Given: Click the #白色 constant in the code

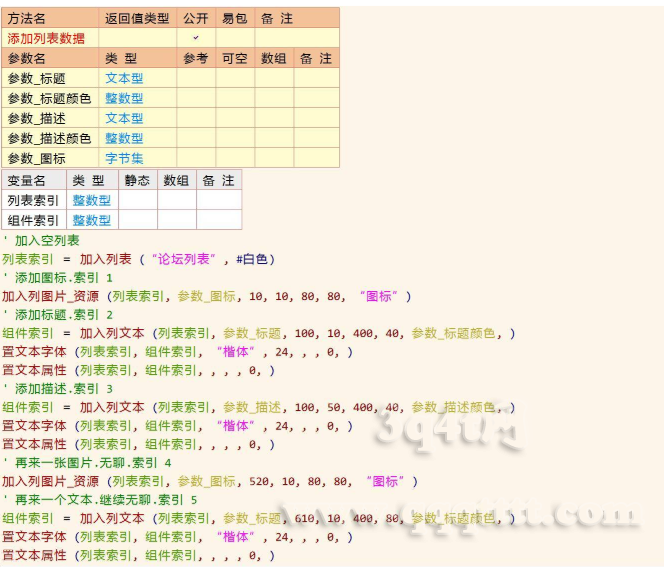Looking at the screenshot, I should pos(252,259).
